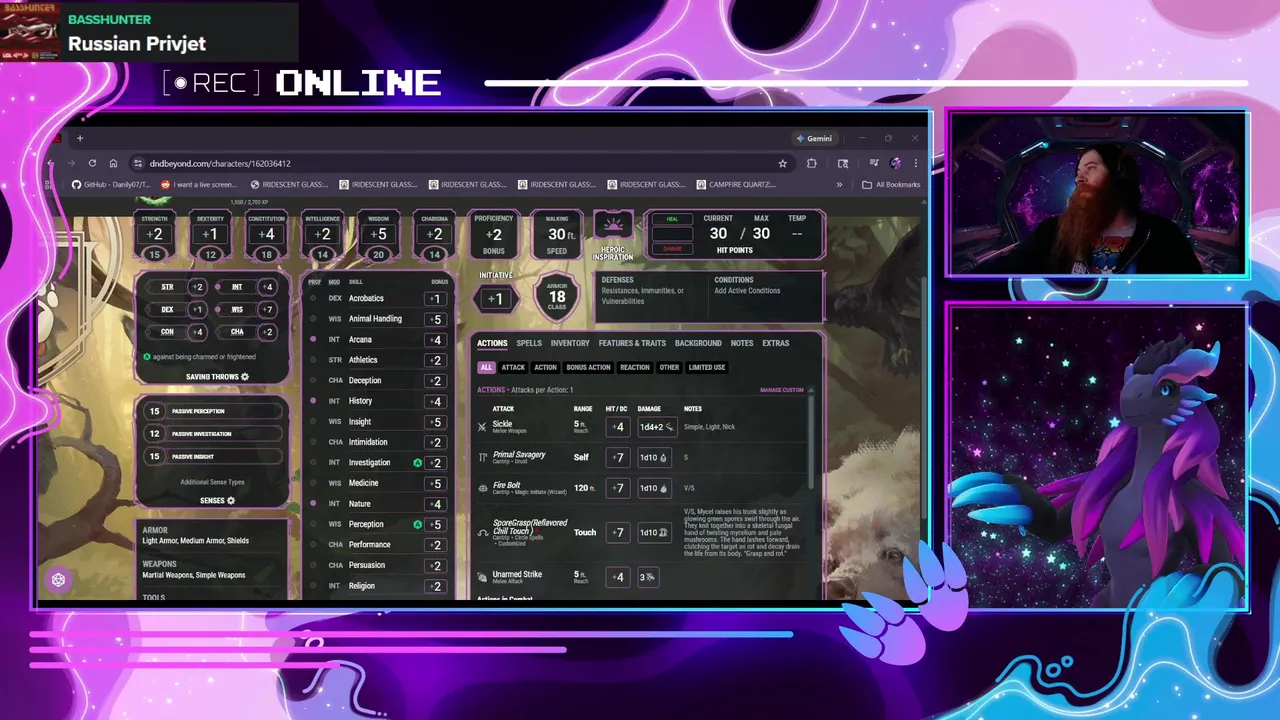Toggle History proficiency dot

pos(313,401)
